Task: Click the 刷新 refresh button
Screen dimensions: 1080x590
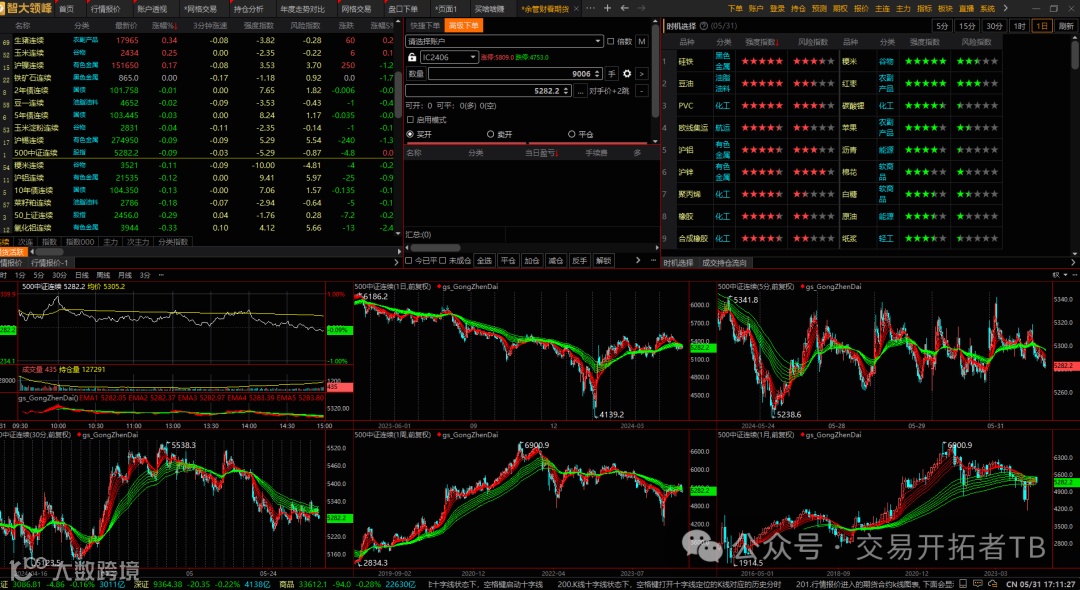Action: [x=1066, y=26]
